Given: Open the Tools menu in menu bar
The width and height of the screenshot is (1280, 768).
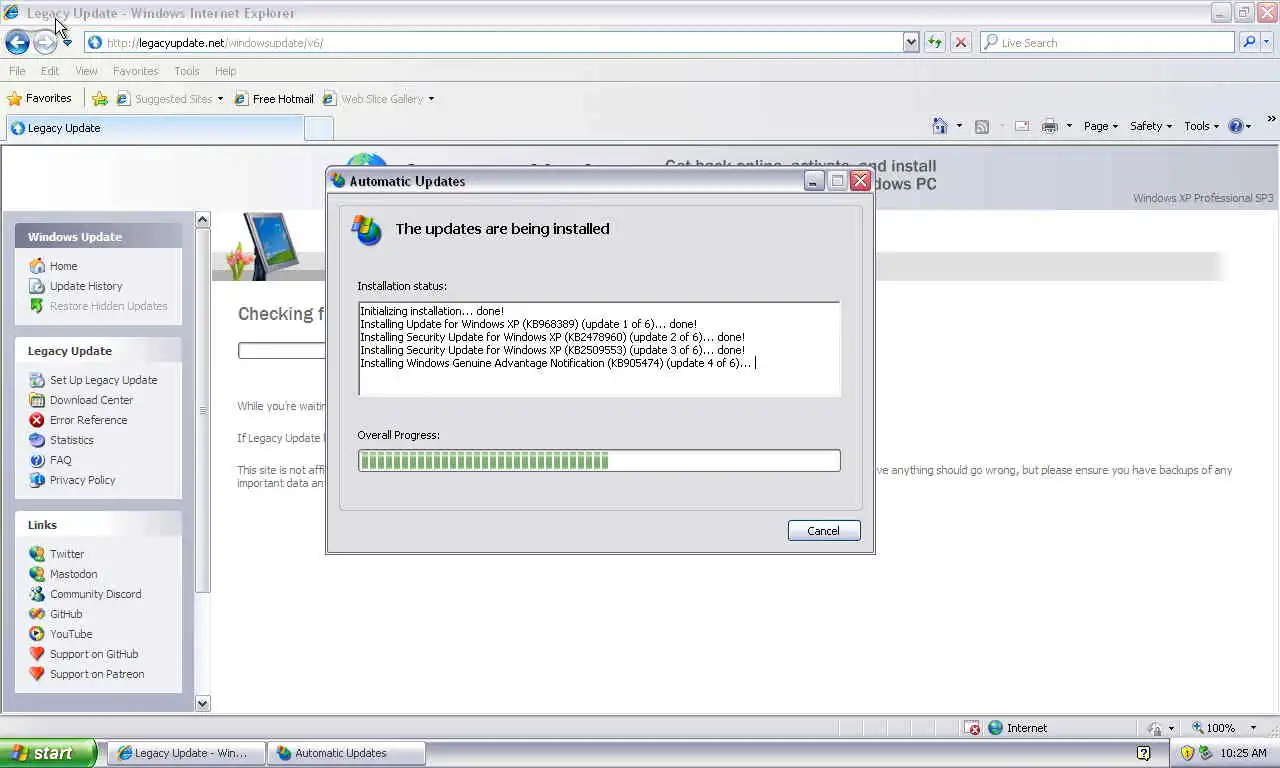Looking at the screenshot, I should (x=186, y=71).
